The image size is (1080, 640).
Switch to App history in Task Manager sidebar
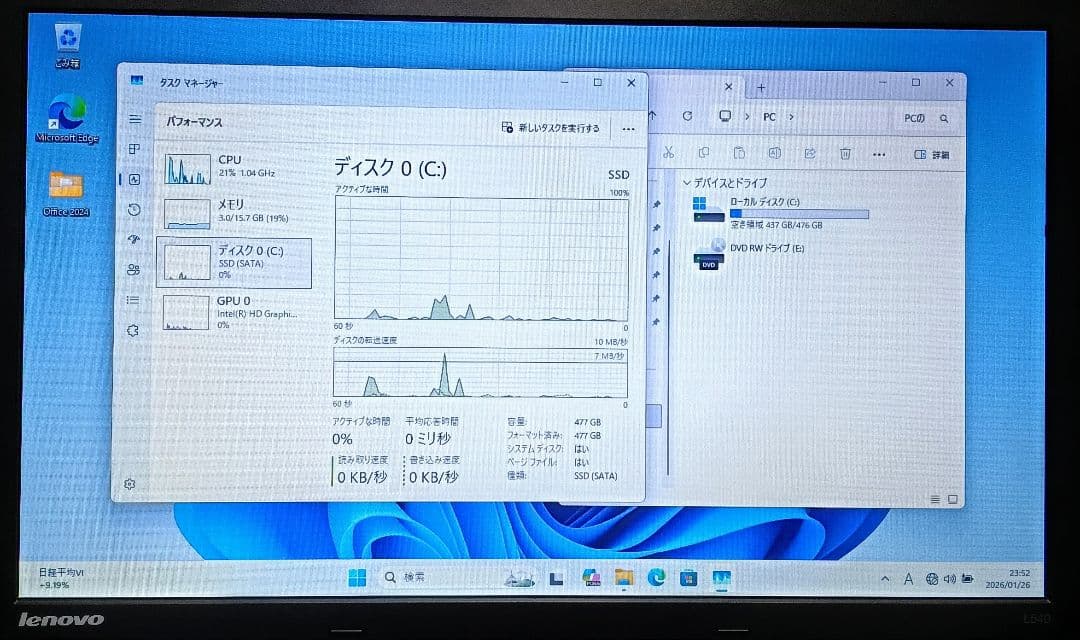[x=135, y=209]
